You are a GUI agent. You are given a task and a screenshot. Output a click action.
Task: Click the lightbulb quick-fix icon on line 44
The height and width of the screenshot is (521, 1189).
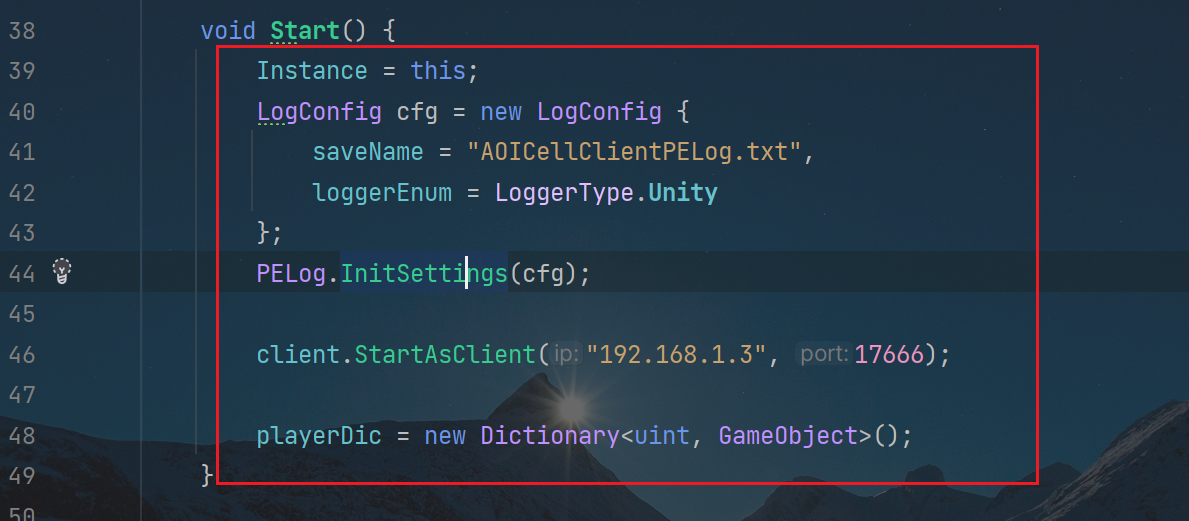(x=61, y=271)
